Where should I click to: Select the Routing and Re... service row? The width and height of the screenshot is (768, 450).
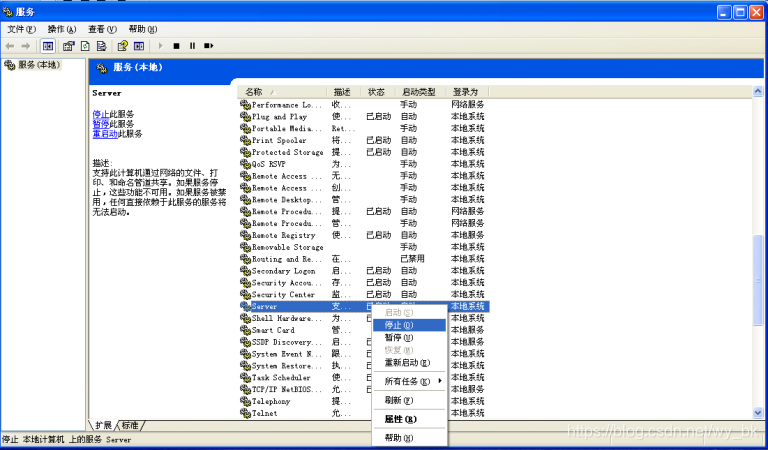pyautogui.click(x=364, y=259)
